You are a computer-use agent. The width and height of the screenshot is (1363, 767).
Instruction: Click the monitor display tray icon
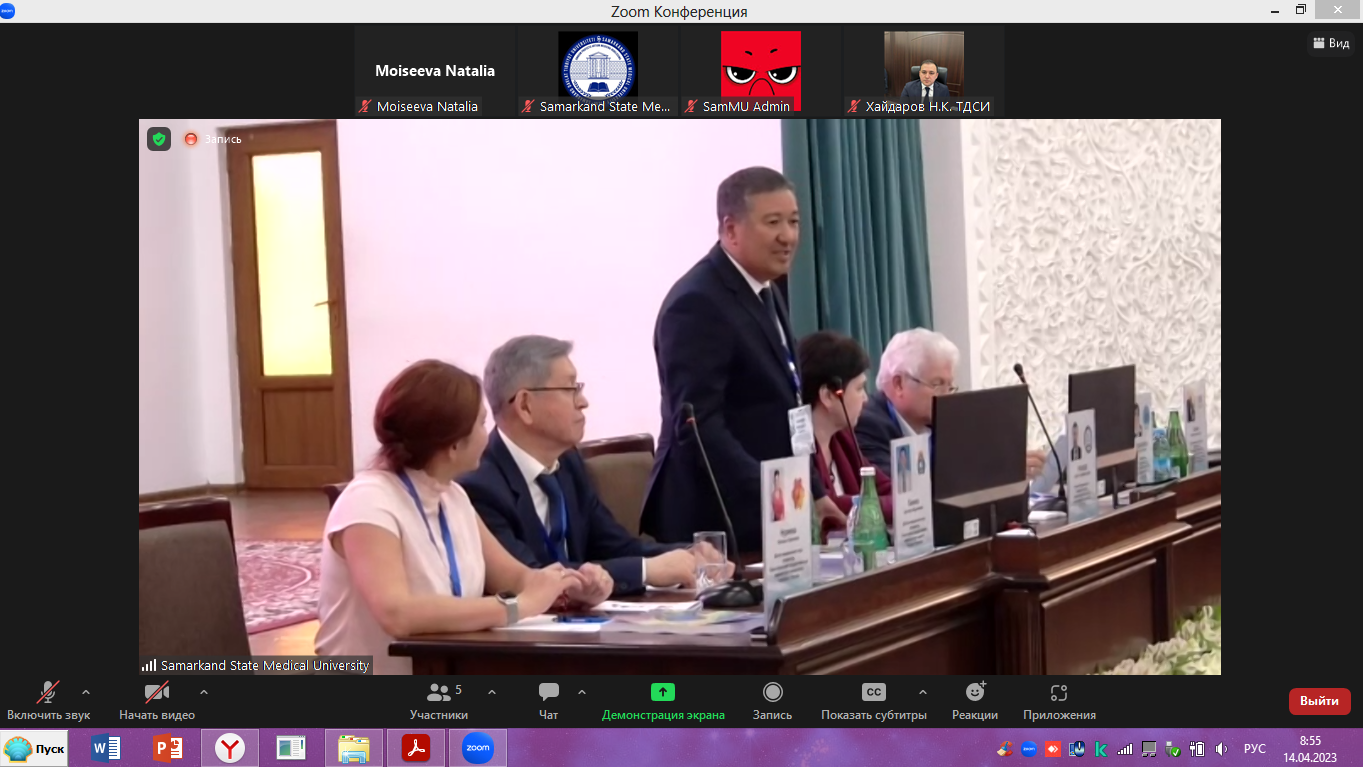[1149, 749]
